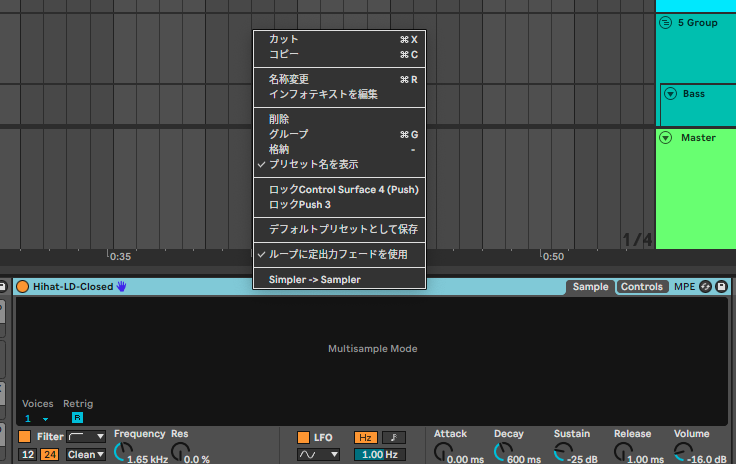Viewport: 736px width, 464px height.
Task: Unfold the Bass track arrow
Action: coord(670,94)
